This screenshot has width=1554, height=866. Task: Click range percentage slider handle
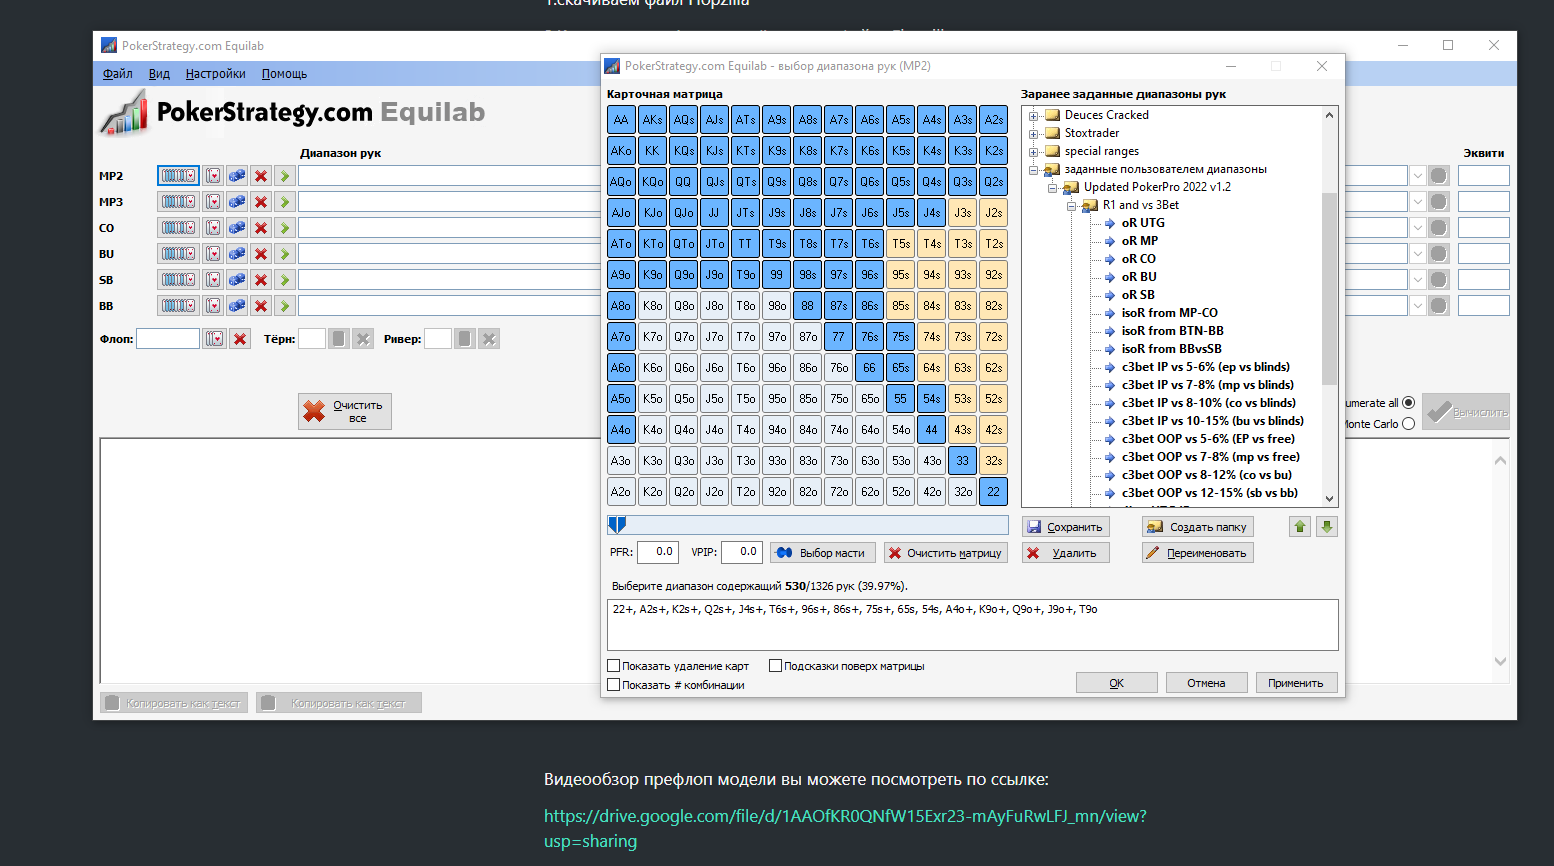pyautogui.click(x=618, y=525)
